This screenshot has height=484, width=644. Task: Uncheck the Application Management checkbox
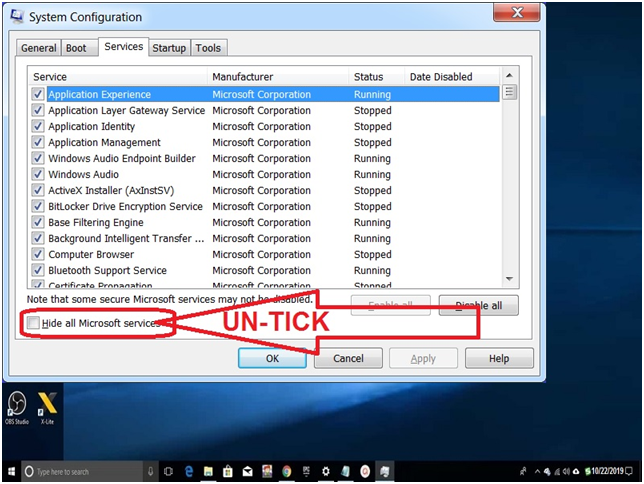pos(38,142)
